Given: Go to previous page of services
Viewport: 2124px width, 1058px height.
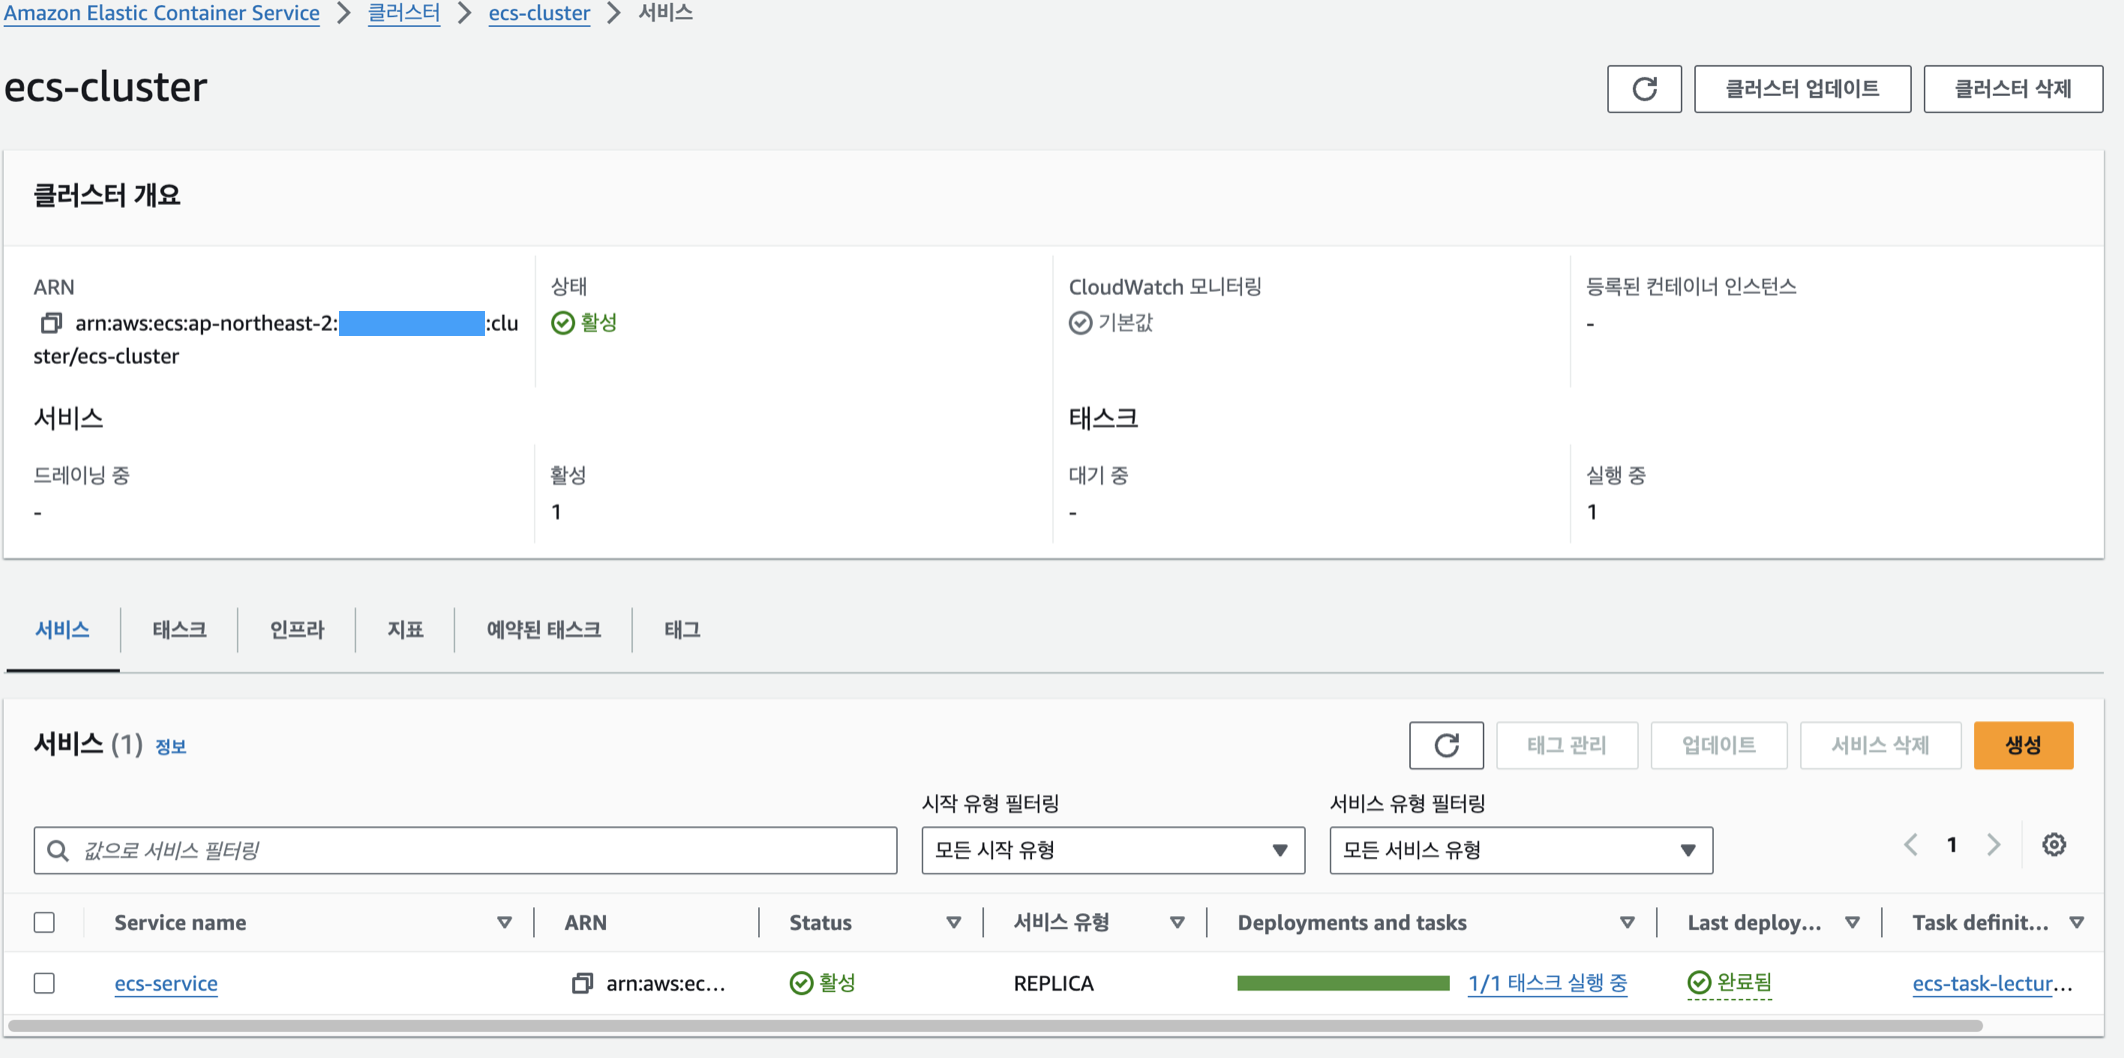Looking at the screenshot, I should pos(1910,845).
